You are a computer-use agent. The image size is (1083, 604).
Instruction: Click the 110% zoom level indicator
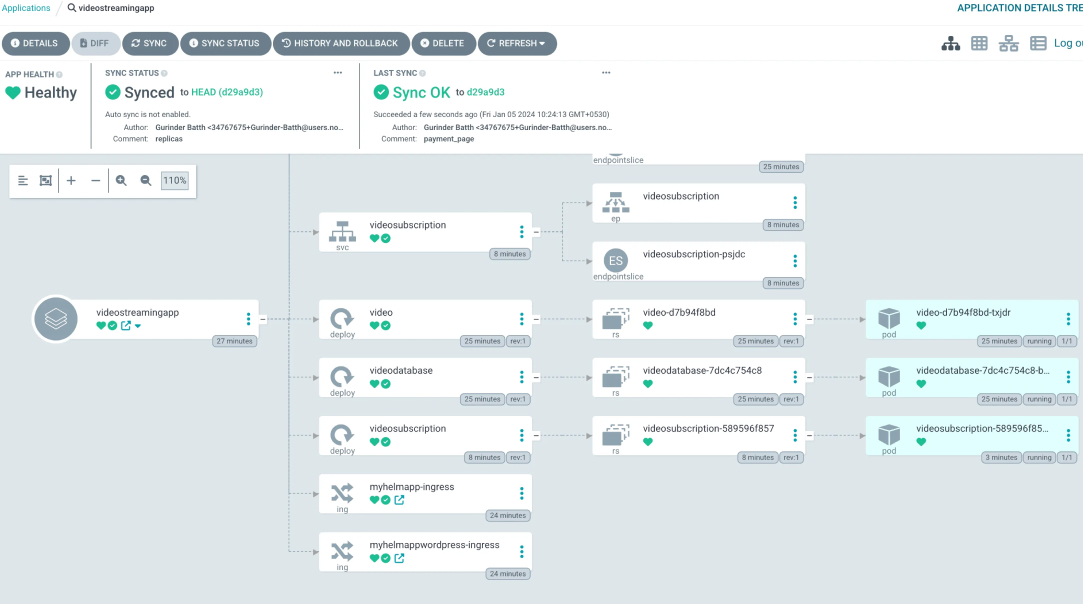(175, 181)
